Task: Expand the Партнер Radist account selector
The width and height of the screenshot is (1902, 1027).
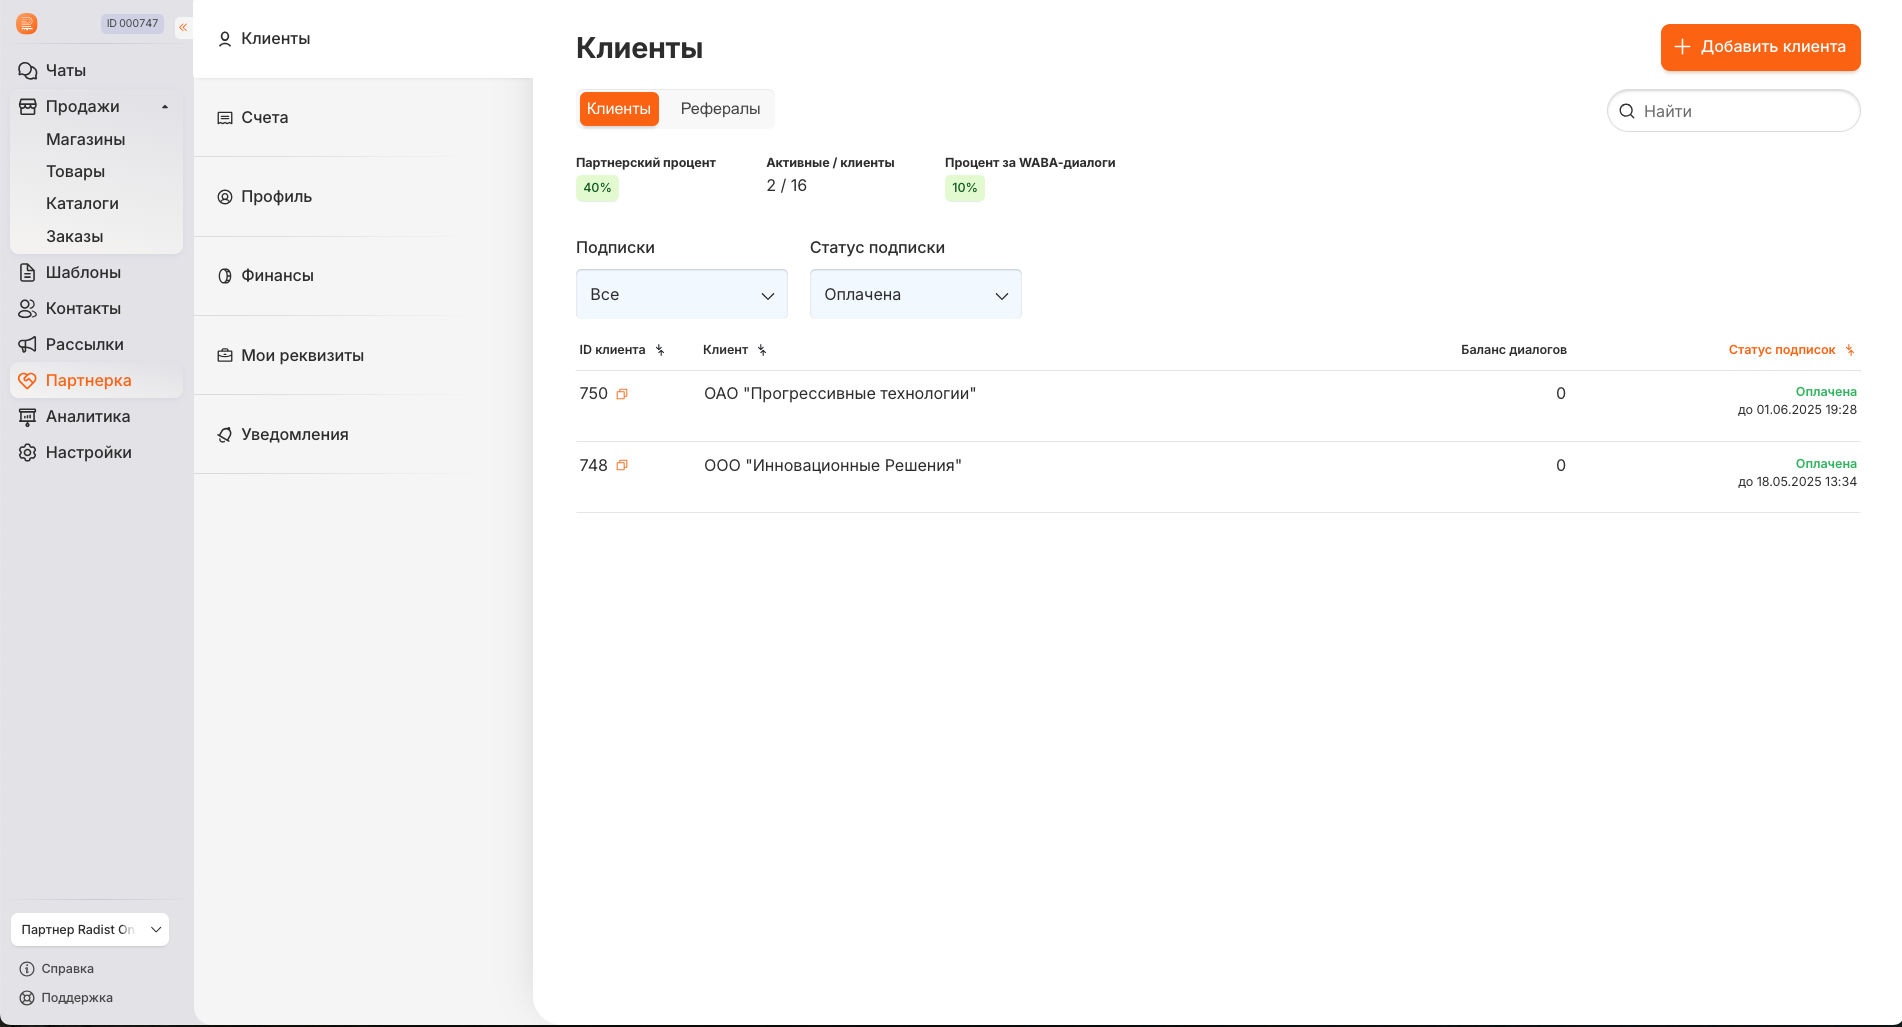Action: click(90, 930)
